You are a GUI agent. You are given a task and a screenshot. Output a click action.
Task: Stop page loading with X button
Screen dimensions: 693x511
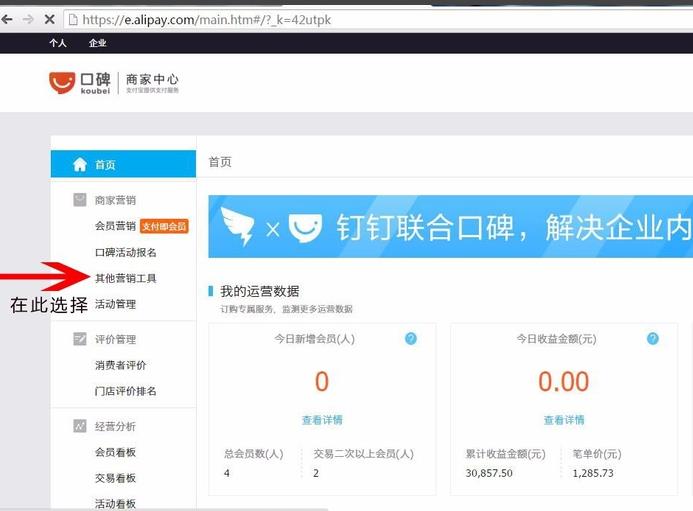point(50,19)
